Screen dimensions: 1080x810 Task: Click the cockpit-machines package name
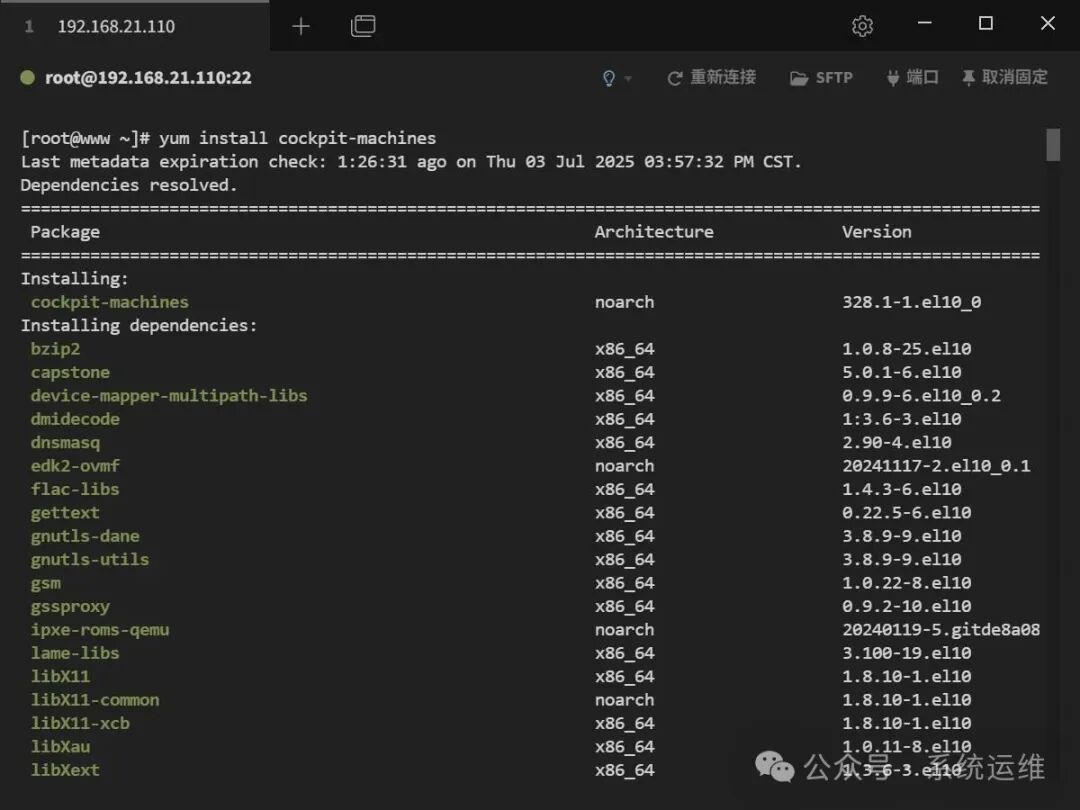tap(109, 302)
